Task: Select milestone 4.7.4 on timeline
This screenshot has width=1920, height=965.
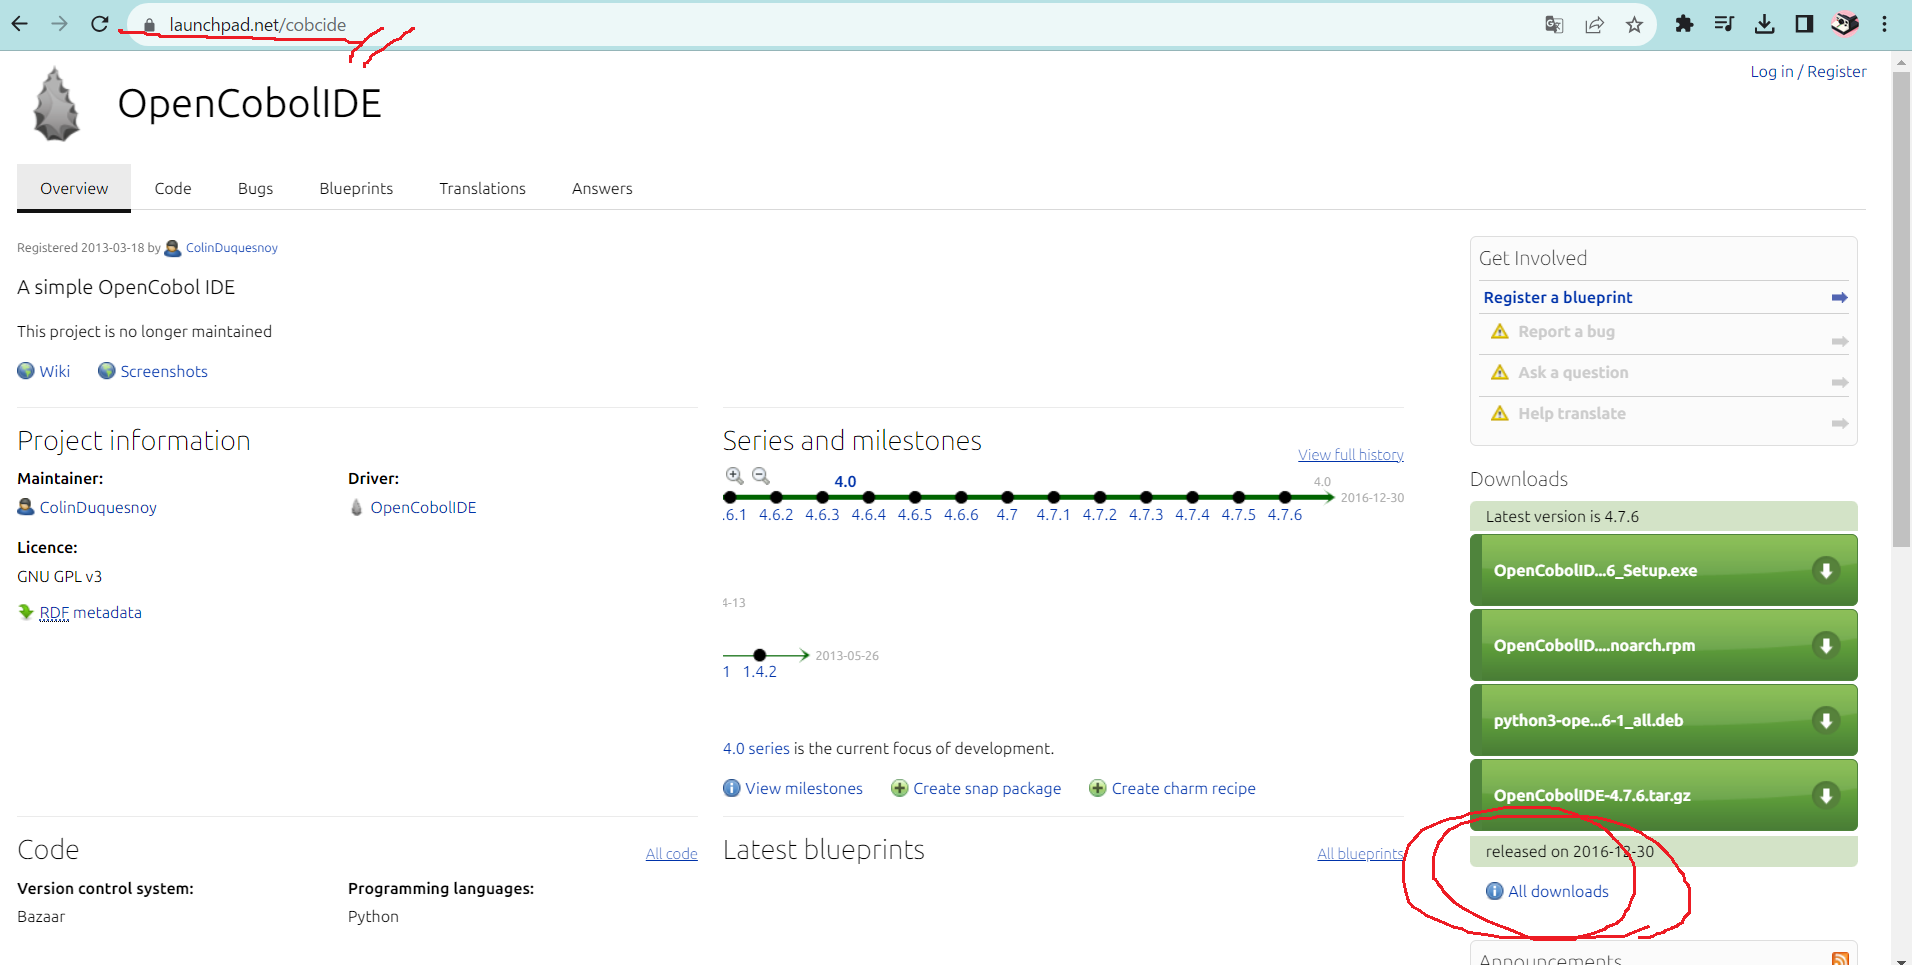Action: pyautogui.click(x=1192, y=514)
